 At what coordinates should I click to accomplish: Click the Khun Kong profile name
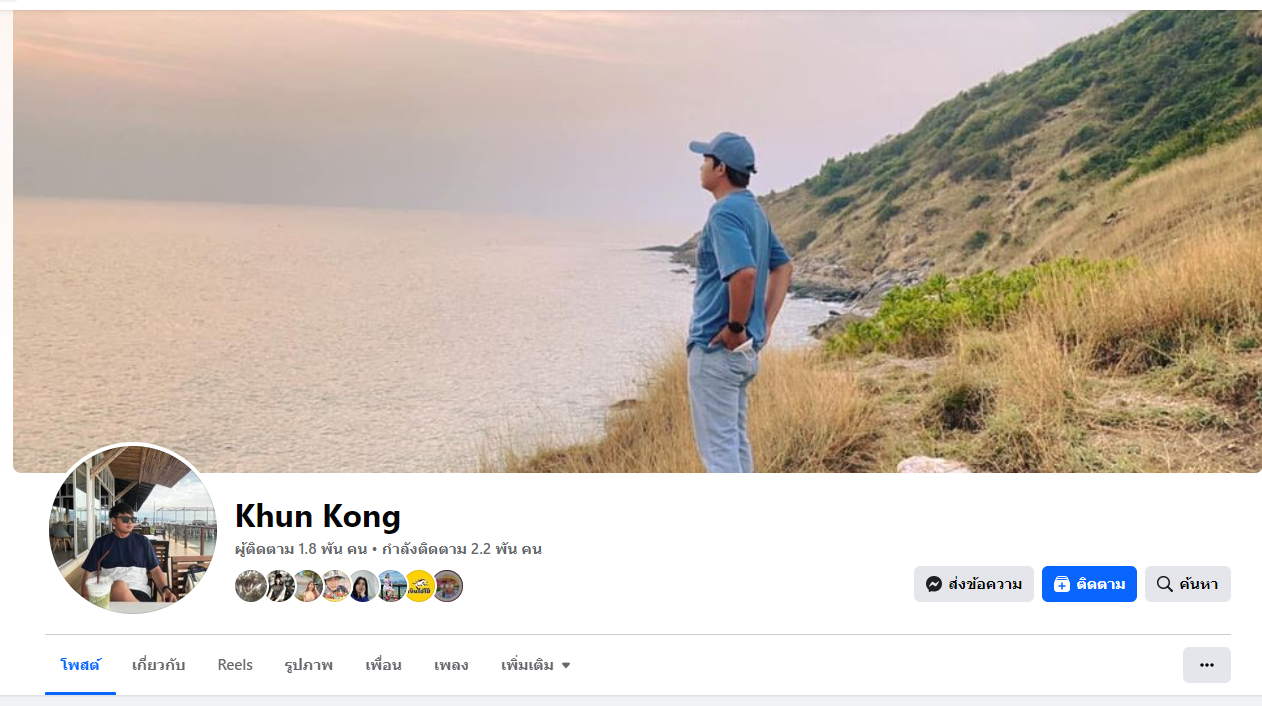(x=318, y=516)
